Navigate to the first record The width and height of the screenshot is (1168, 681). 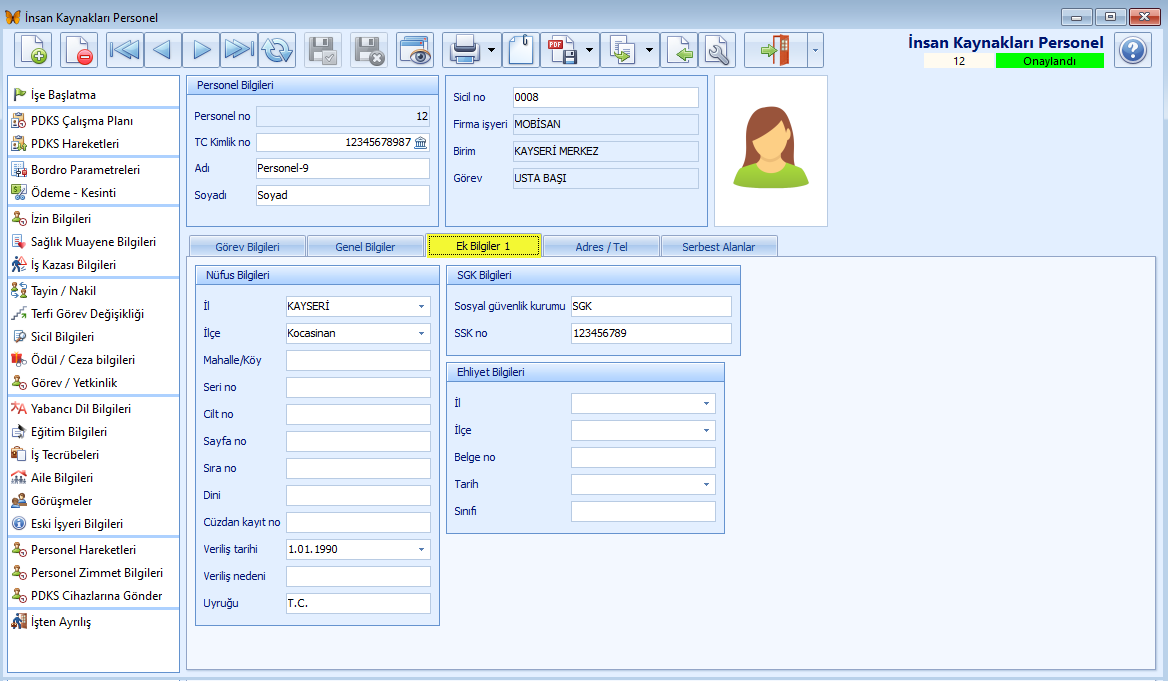point(123,50)
